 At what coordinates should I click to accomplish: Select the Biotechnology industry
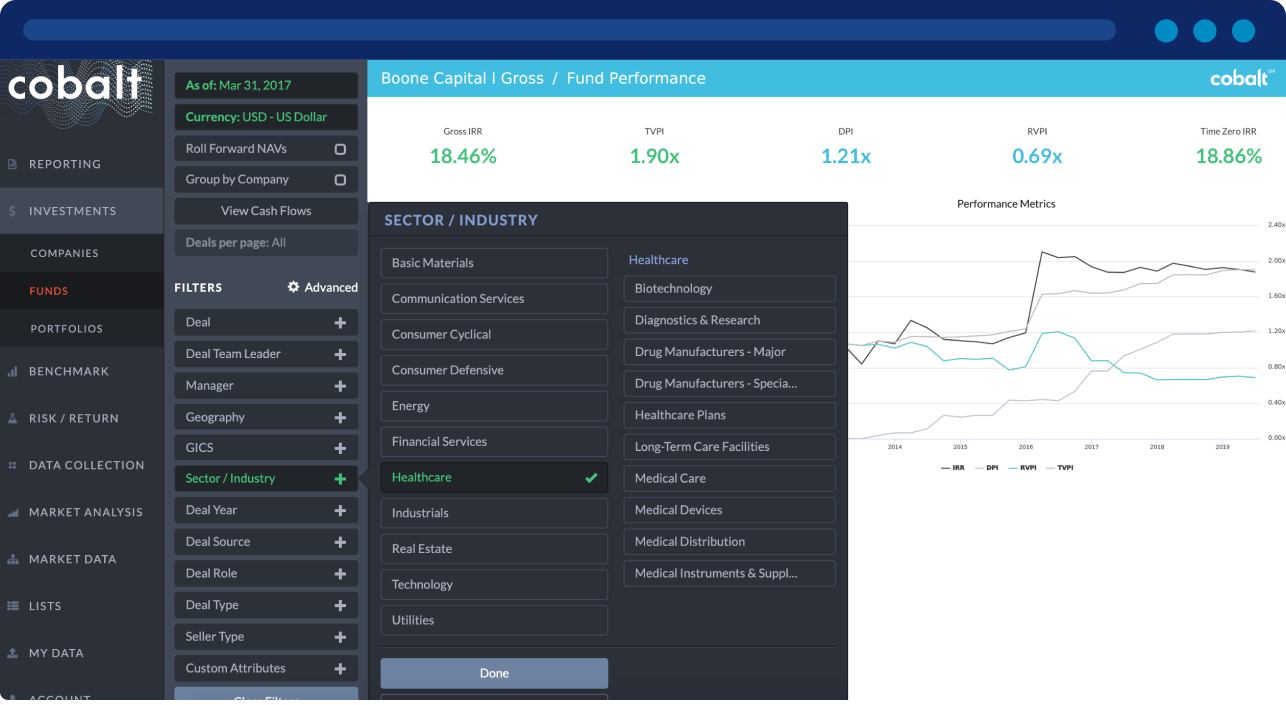[730, 288]
